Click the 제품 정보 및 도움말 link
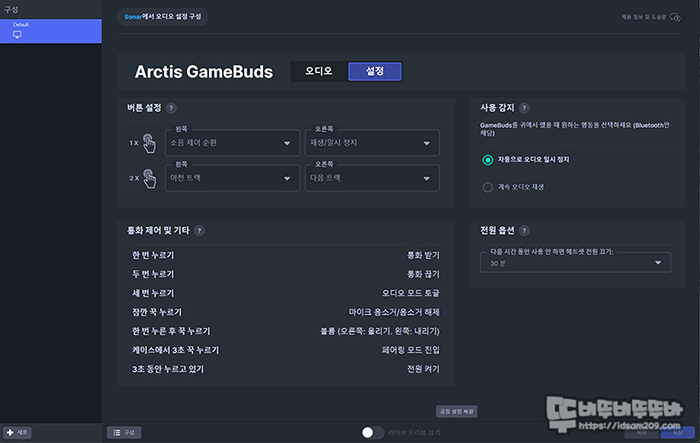The image size is (700, 443). (x=643, y=17)
